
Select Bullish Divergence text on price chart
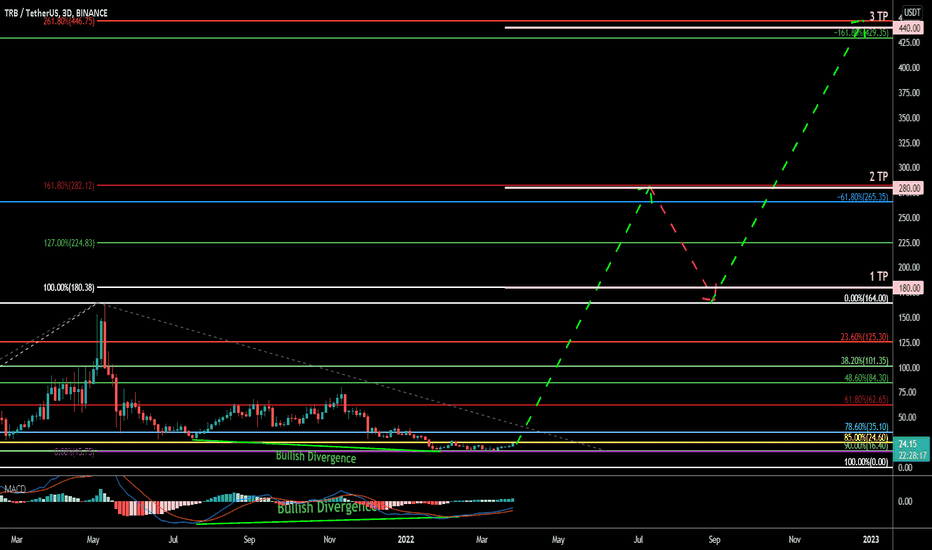click(316, 457)
